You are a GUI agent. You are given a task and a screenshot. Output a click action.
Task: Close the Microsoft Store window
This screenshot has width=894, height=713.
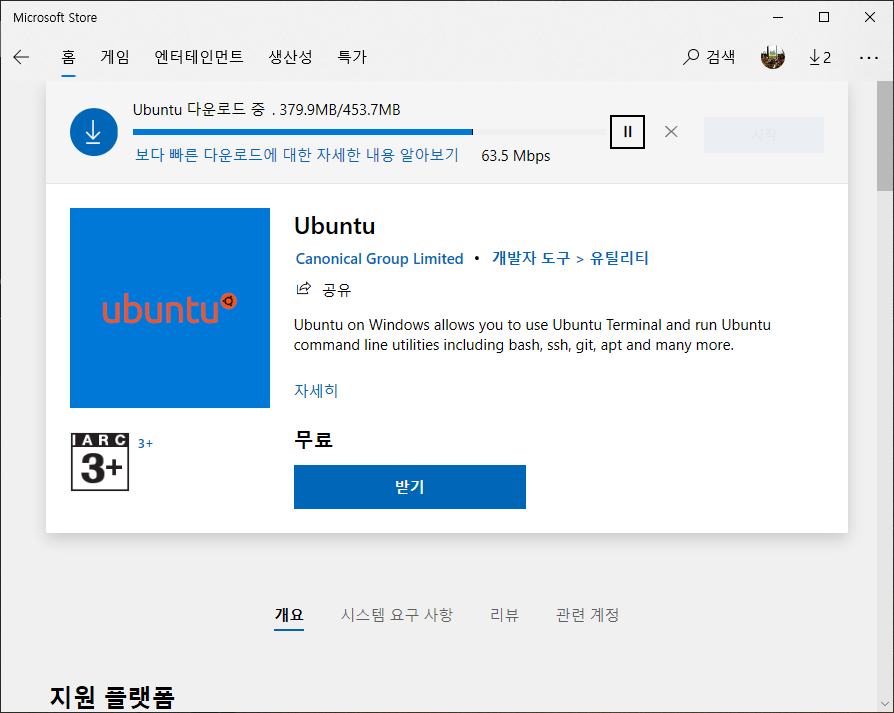pyautogui.click(x=869, y=17)
